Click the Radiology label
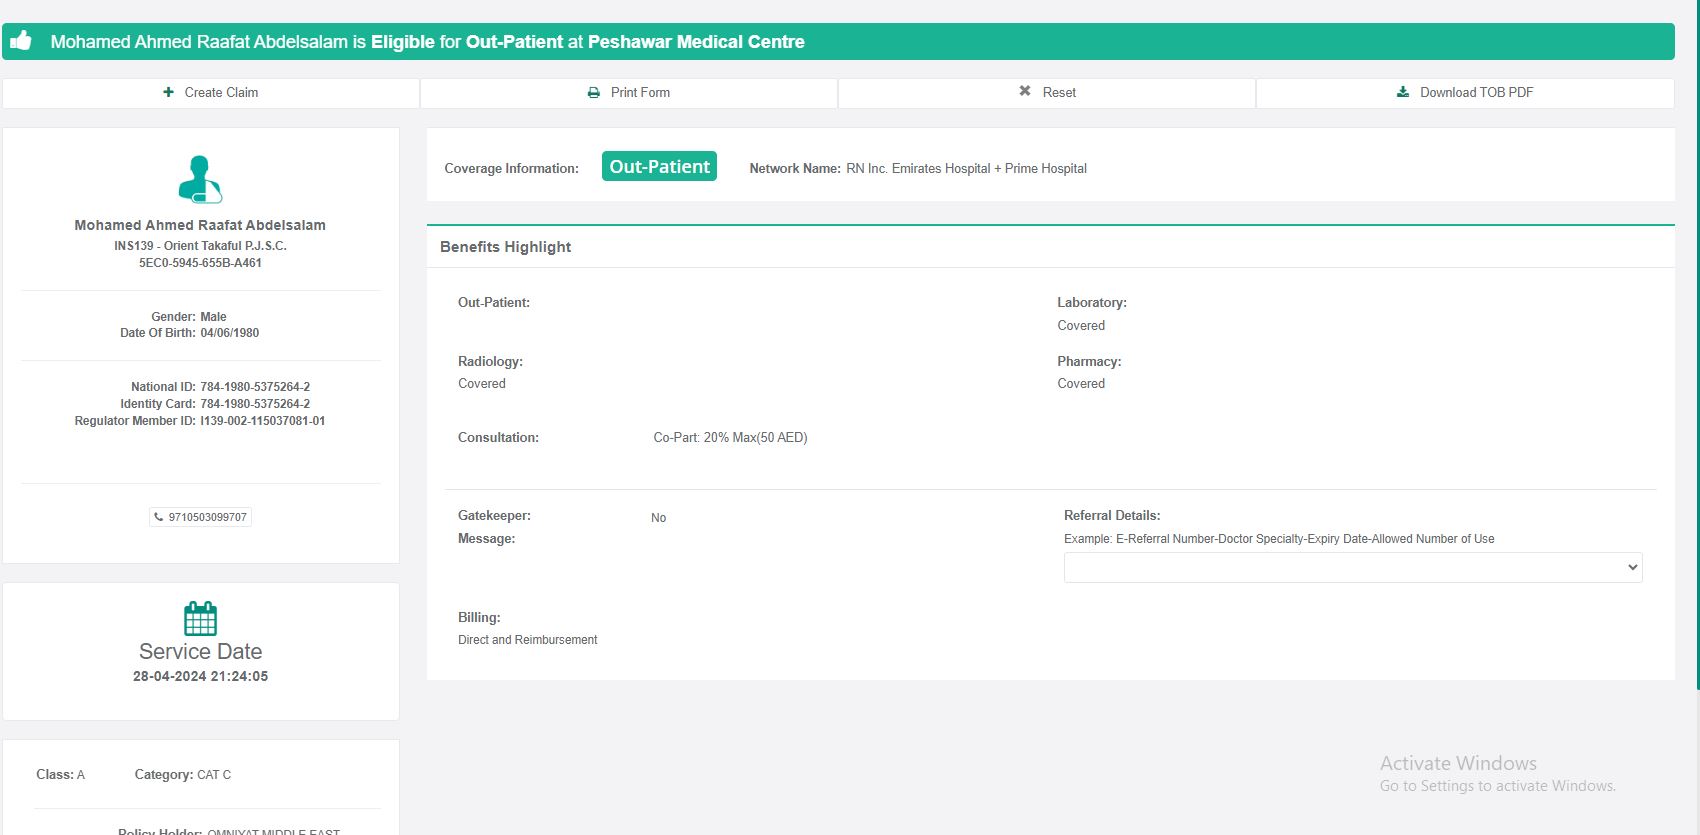The height and width of the screenshot is (835, 1700). pos(490,362)
